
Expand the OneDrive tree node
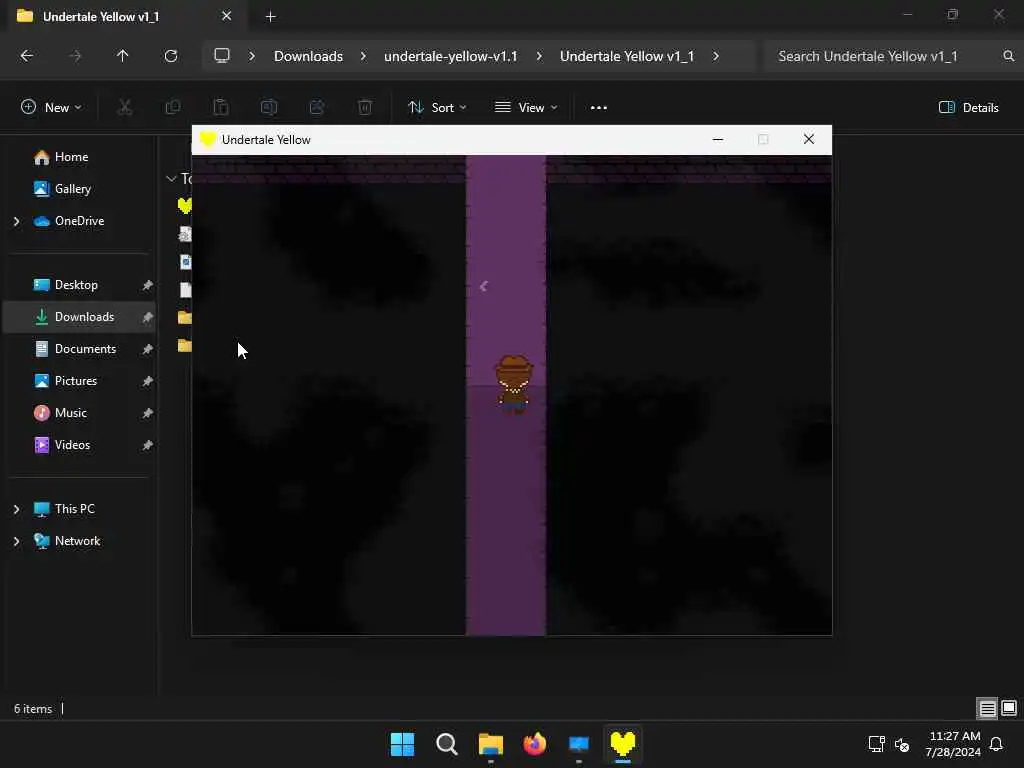click(x=16, y=221)
